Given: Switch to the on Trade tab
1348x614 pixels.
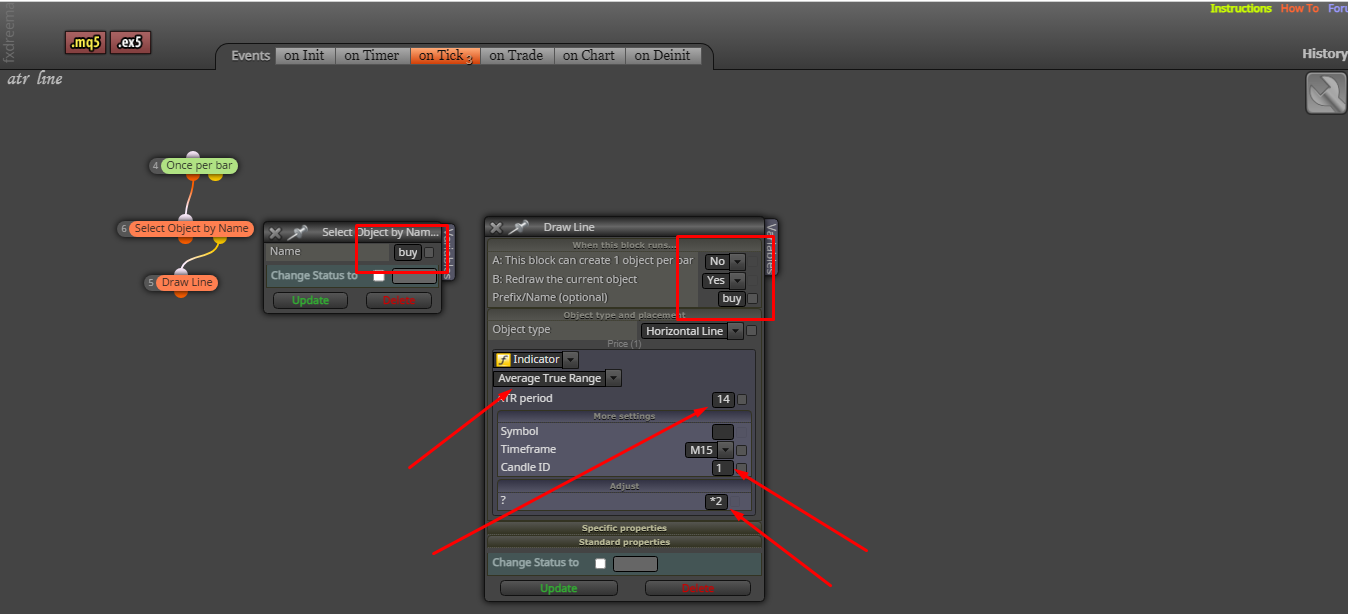Looking at the screenshot, I should point(516,56).
